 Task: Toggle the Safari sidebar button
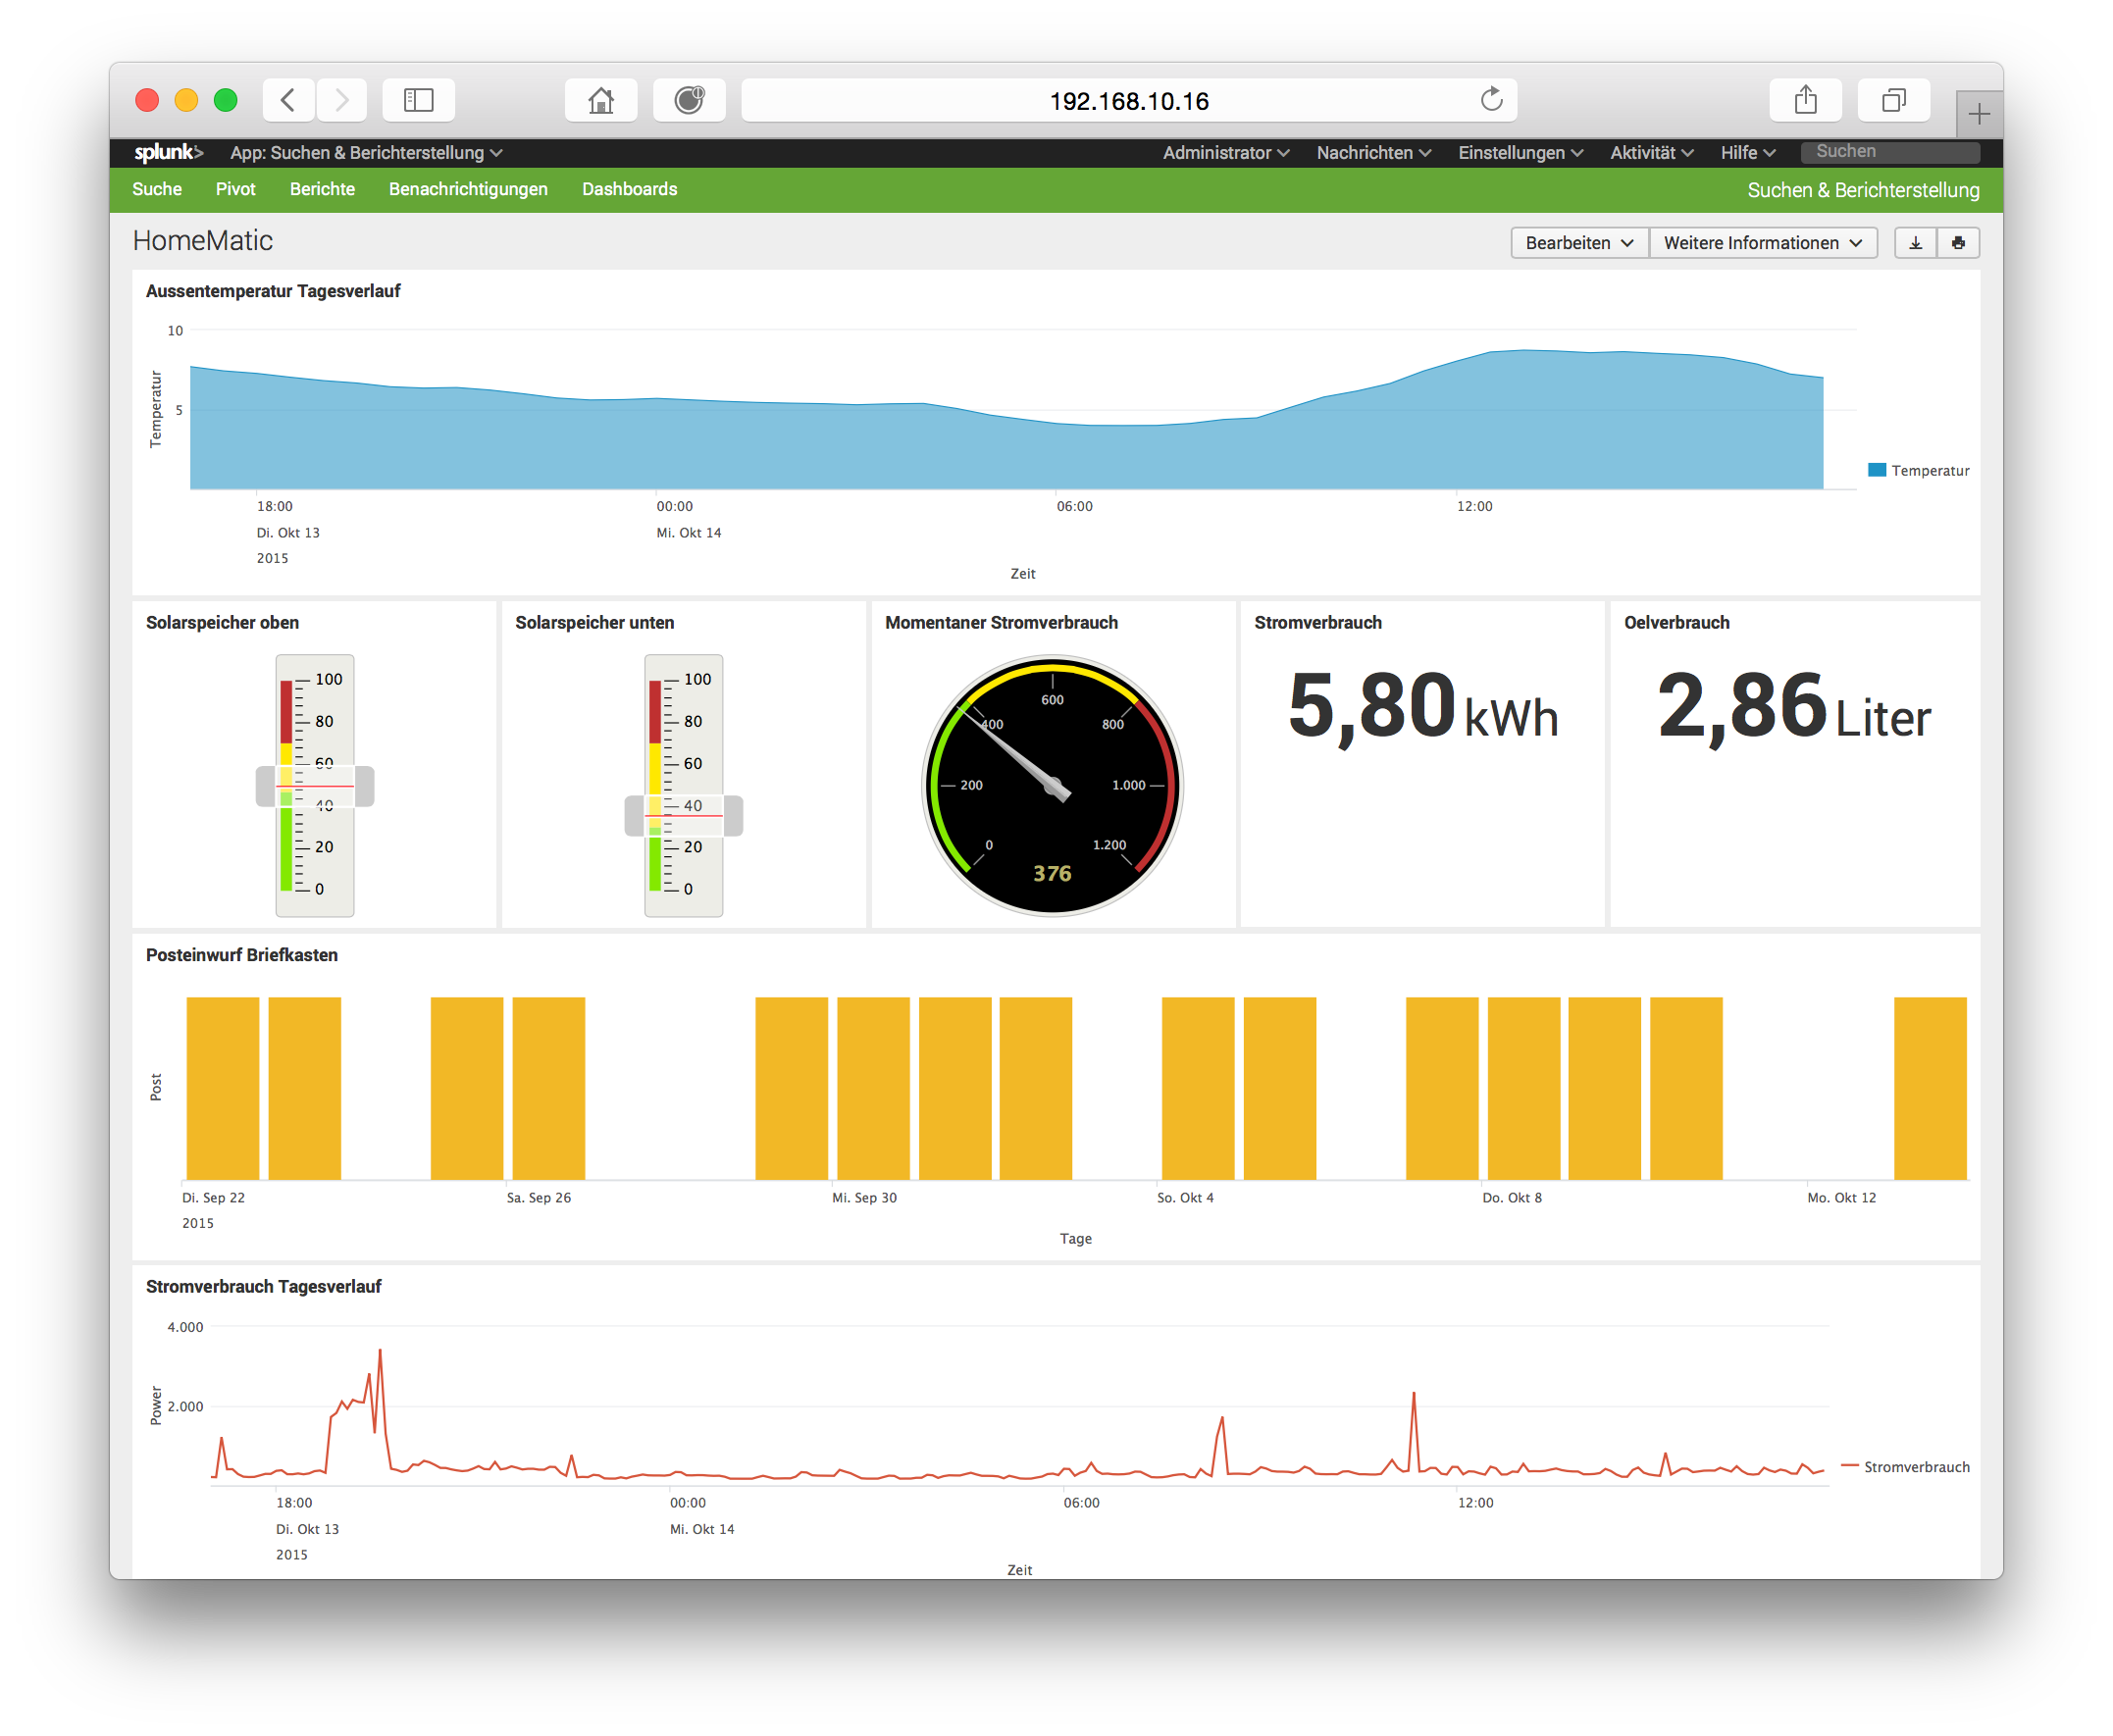point(418,100)
